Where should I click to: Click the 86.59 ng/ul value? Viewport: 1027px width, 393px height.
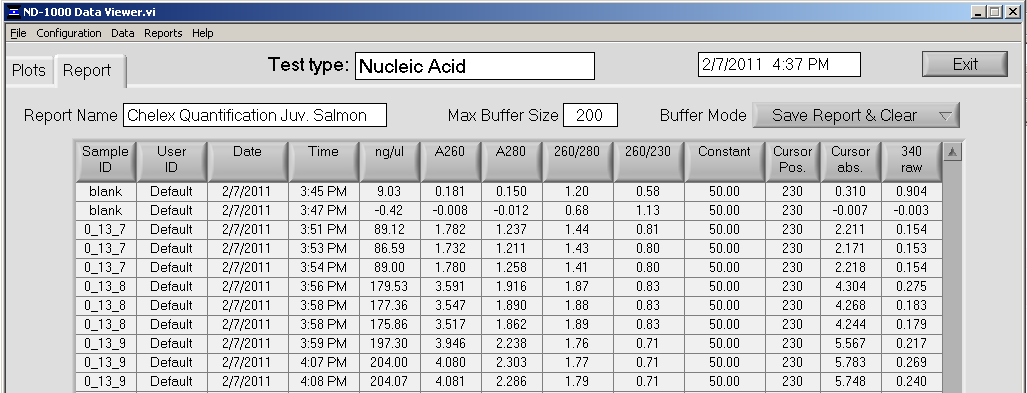[x=390, y=248]
